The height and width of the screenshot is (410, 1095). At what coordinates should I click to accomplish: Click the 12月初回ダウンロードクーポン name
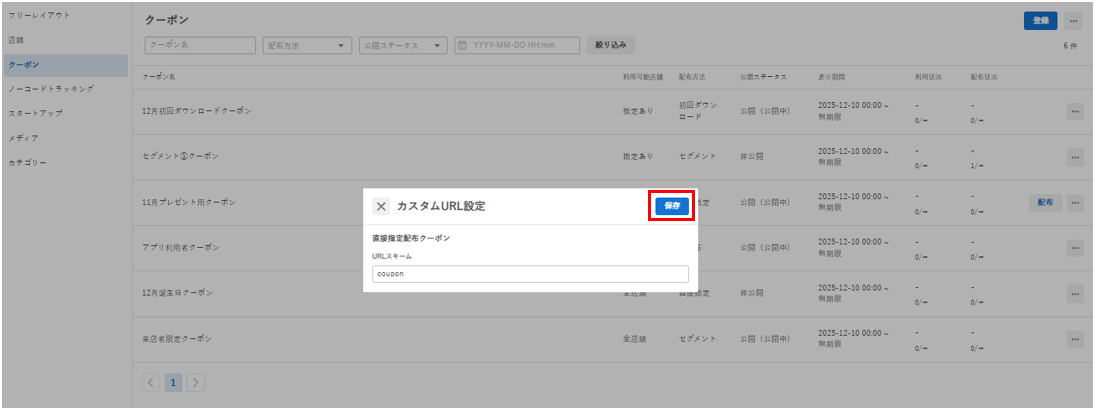coord(197,111)
